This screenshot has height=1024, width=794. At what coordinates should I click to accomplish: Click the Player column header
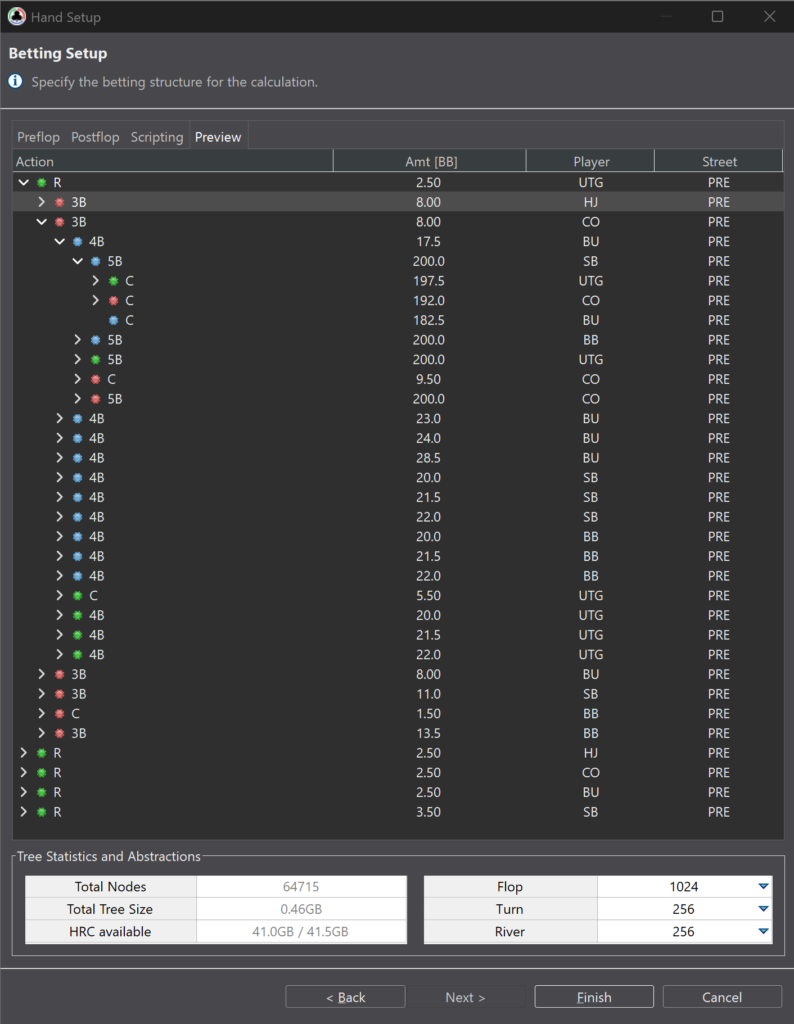(590, 161)
